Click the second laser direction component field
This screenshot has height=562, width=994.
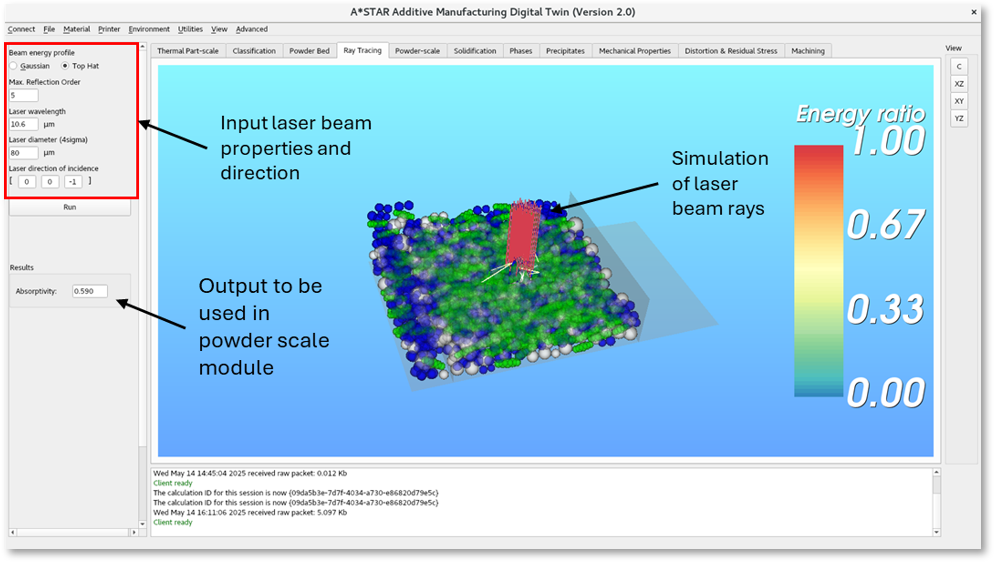50,182
